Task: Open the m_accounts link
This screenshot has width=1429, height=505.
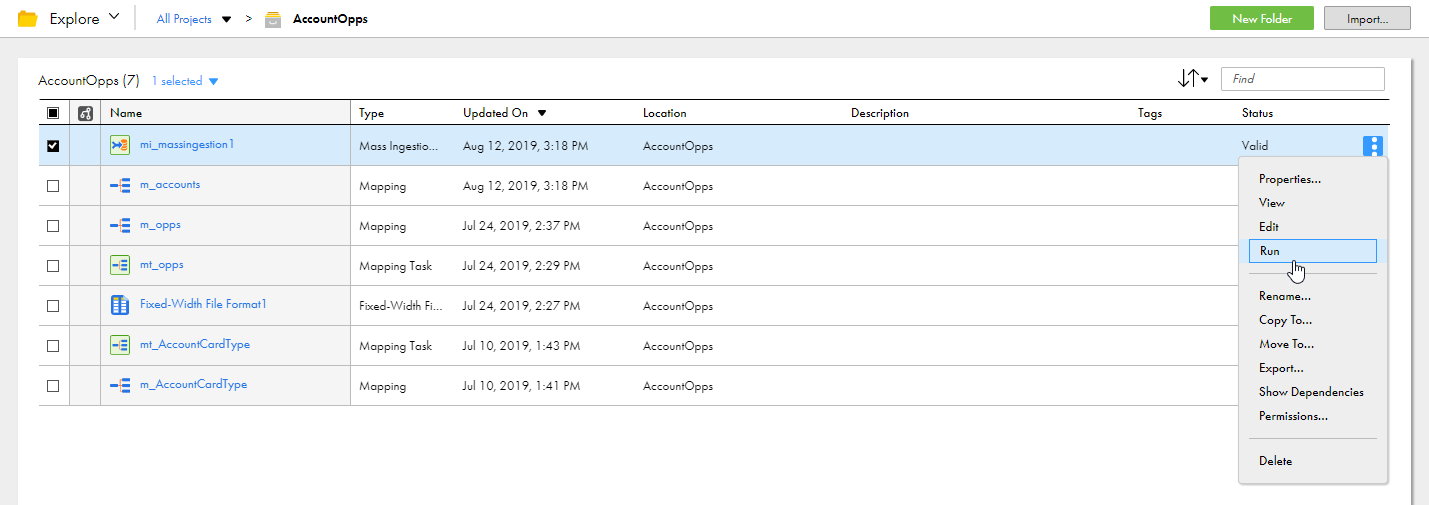Action: click(170, 184)
